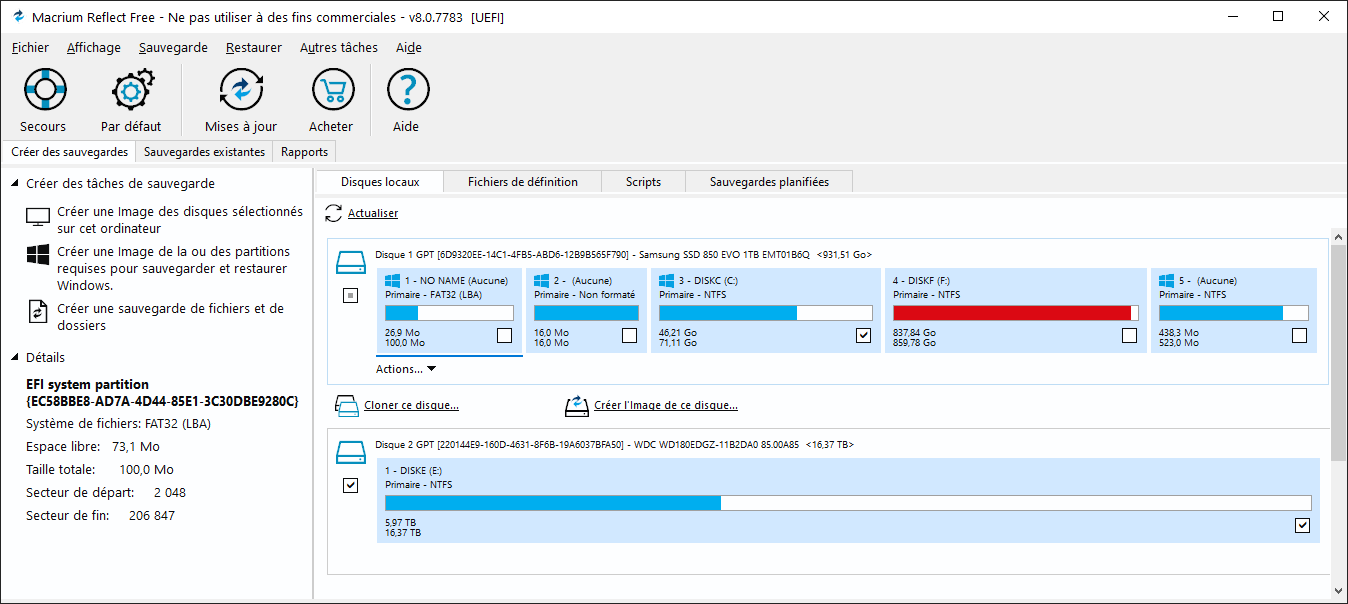Click Windows logo on partition 3 DISKC
This screenshot has width=1348, height=604.
(666, 281)
